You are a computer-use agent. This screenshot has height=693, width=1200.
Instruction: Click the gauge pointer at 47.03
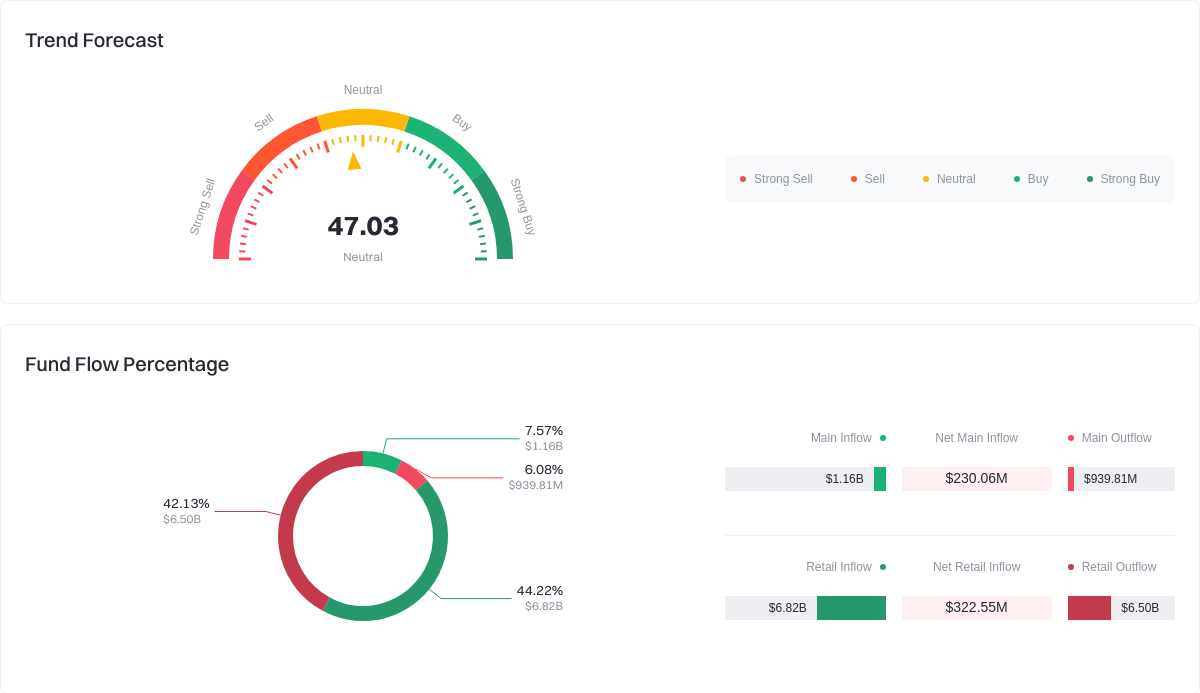tap(355, 163)
